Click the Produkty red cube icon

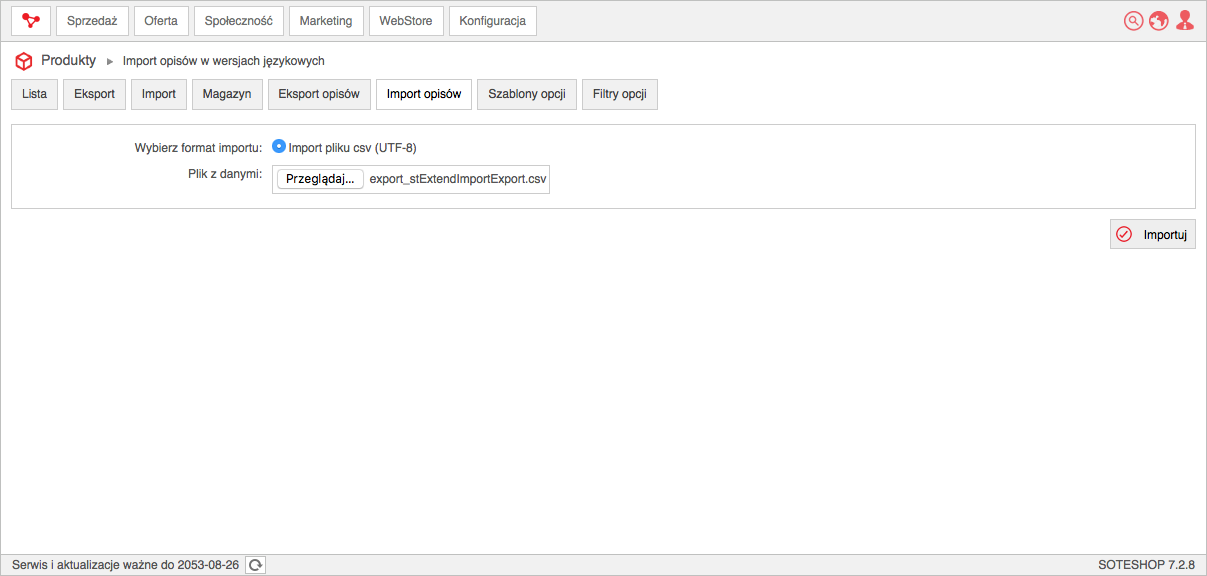(x=24, y=61)
